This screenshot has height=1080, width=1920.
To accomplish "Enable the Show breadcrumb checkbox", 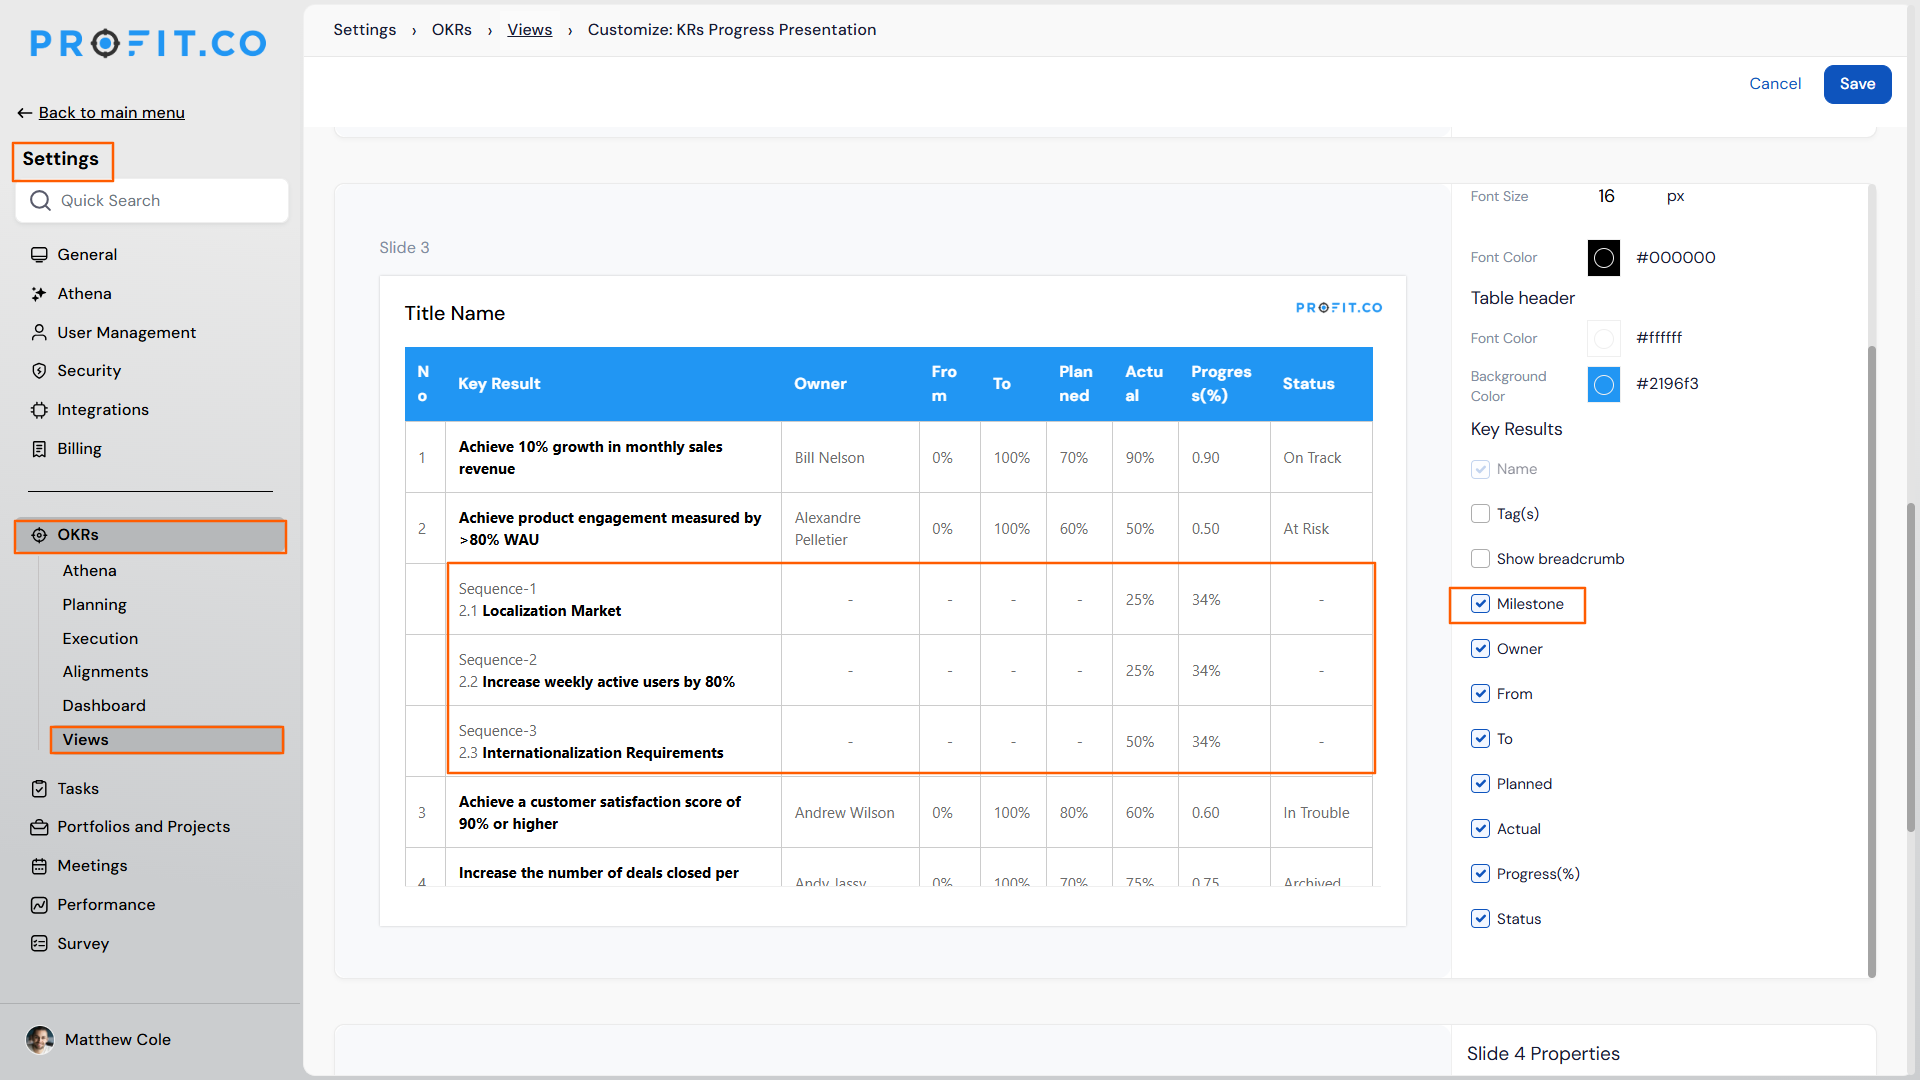I will (1480, 559).
